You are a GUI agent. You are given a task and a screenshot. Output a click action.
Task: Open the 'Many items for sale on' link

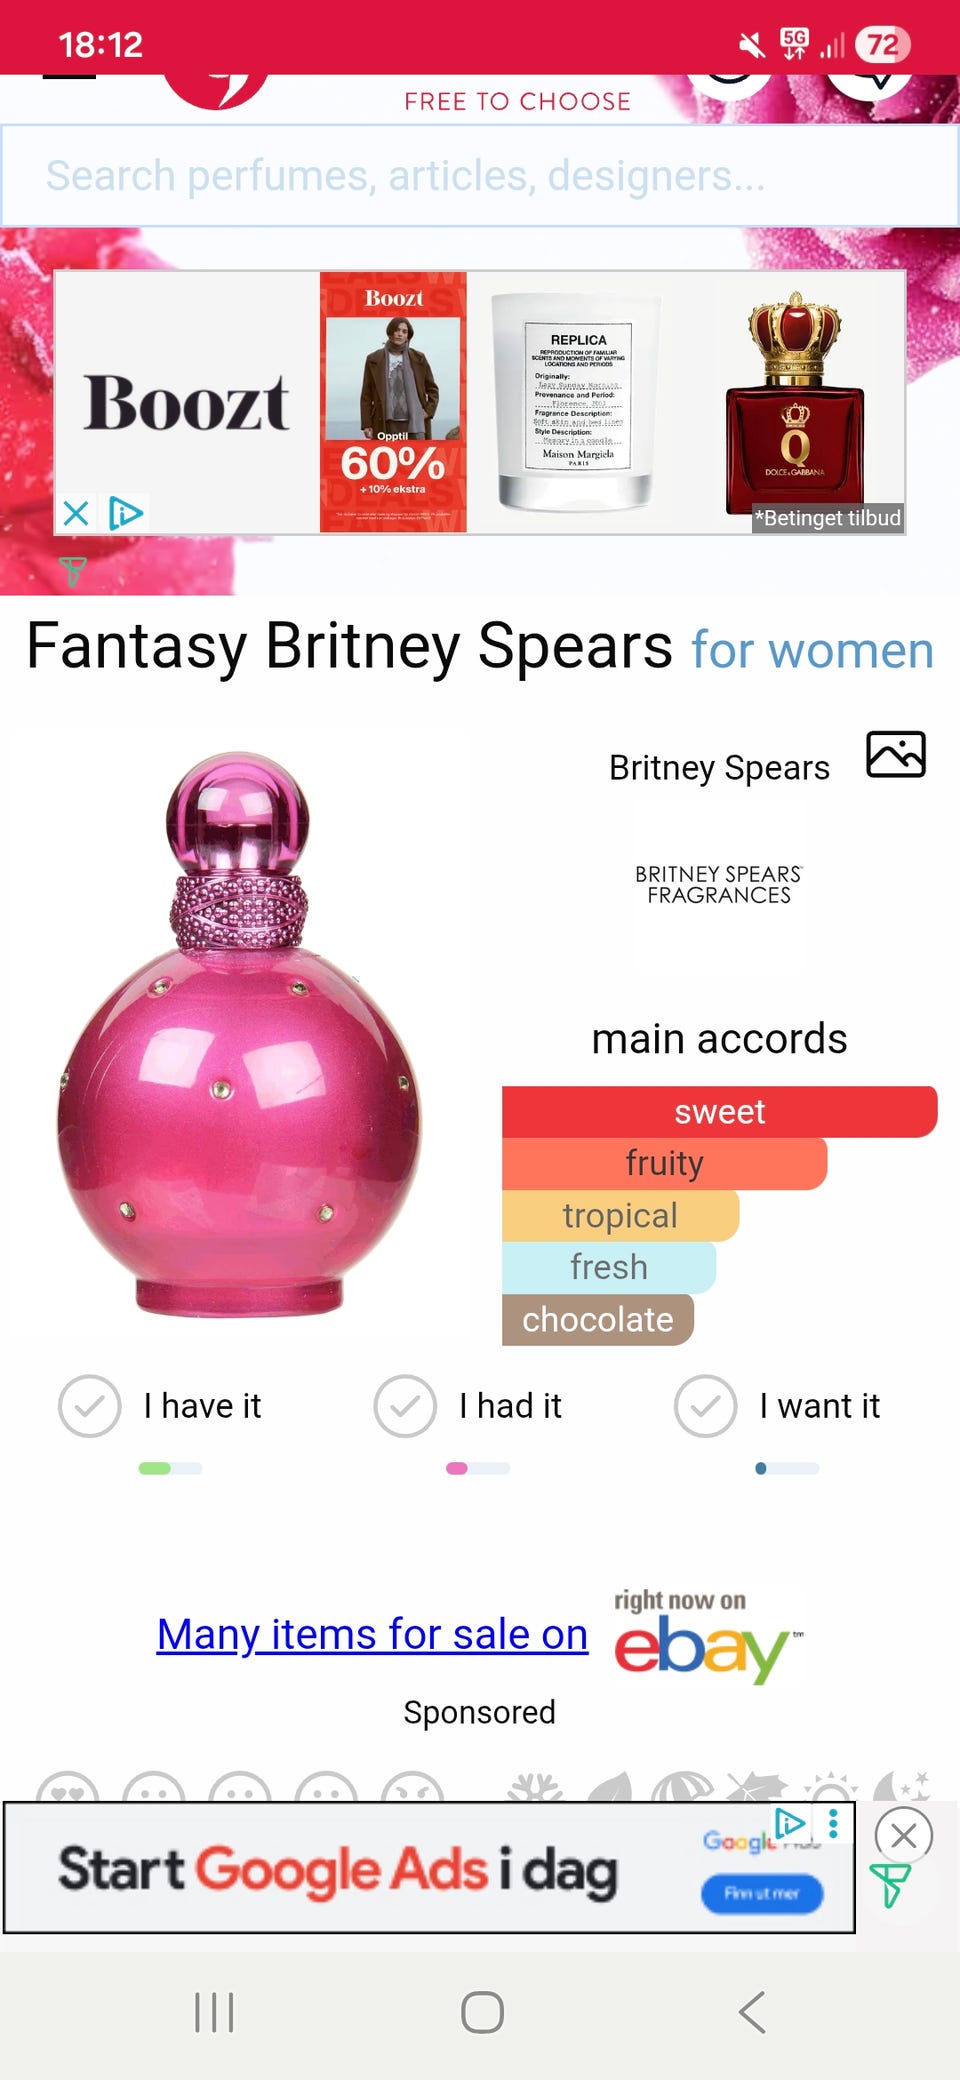click(372, 1635)
